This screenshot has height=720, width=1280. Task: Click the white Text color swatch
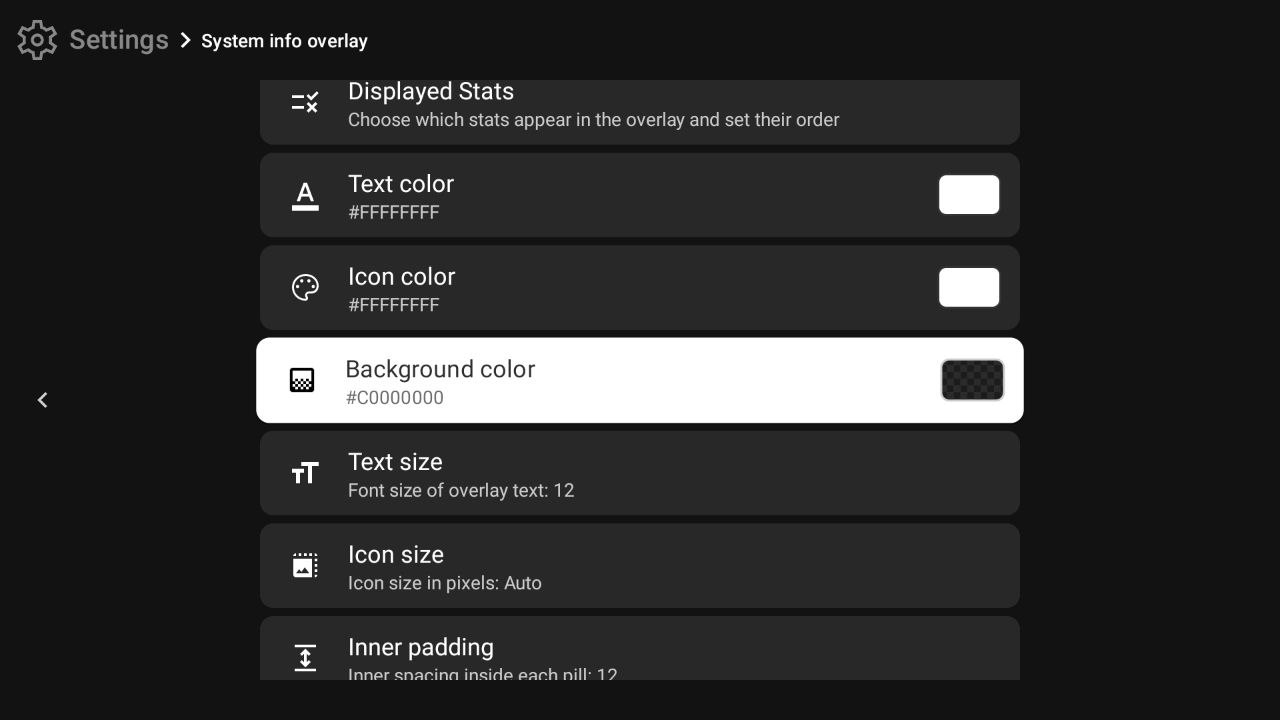(969, 194)
